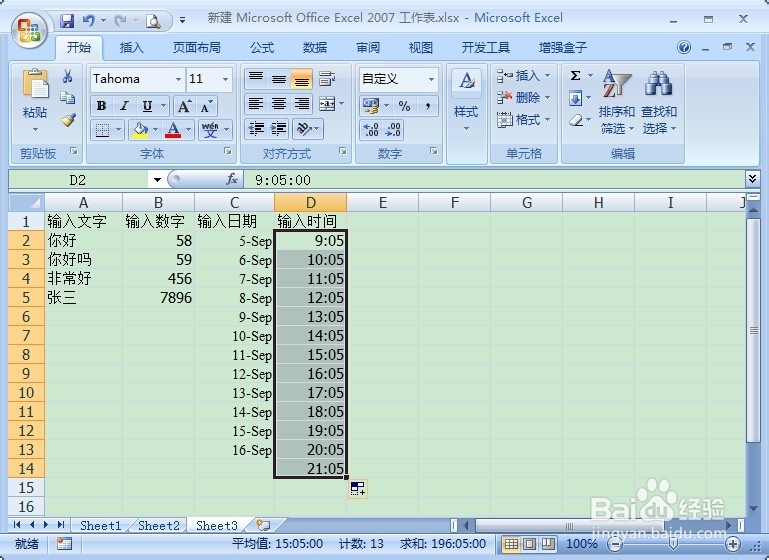Open the borders dropdown arrow
This screenshot has width=769, height=560.
pos(119,130)
